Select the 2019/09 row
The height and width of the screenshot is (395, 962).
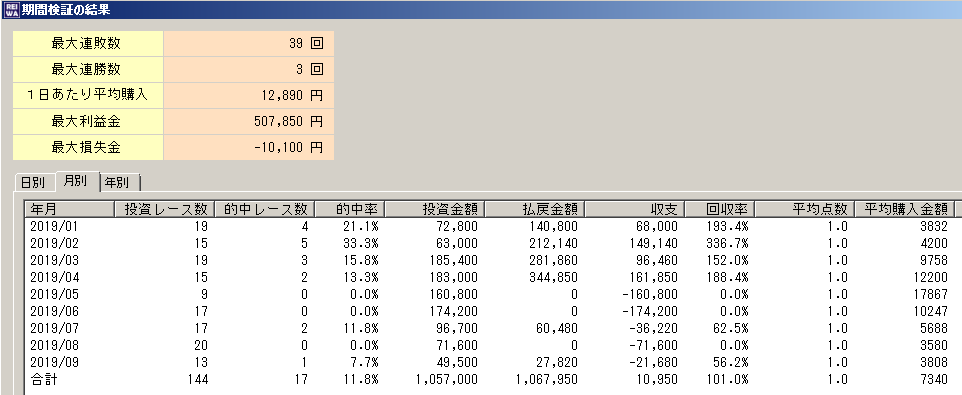click(493, 362)
